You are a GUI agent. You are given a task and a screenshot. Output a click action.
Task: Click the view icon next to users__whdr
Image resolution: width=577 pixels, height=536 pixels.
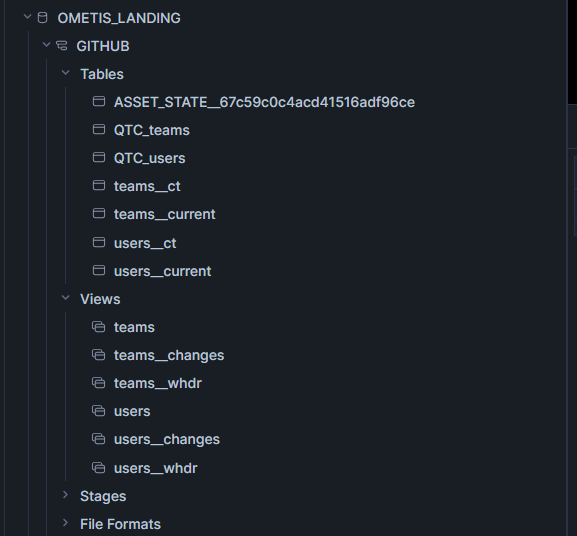point(99,468)
